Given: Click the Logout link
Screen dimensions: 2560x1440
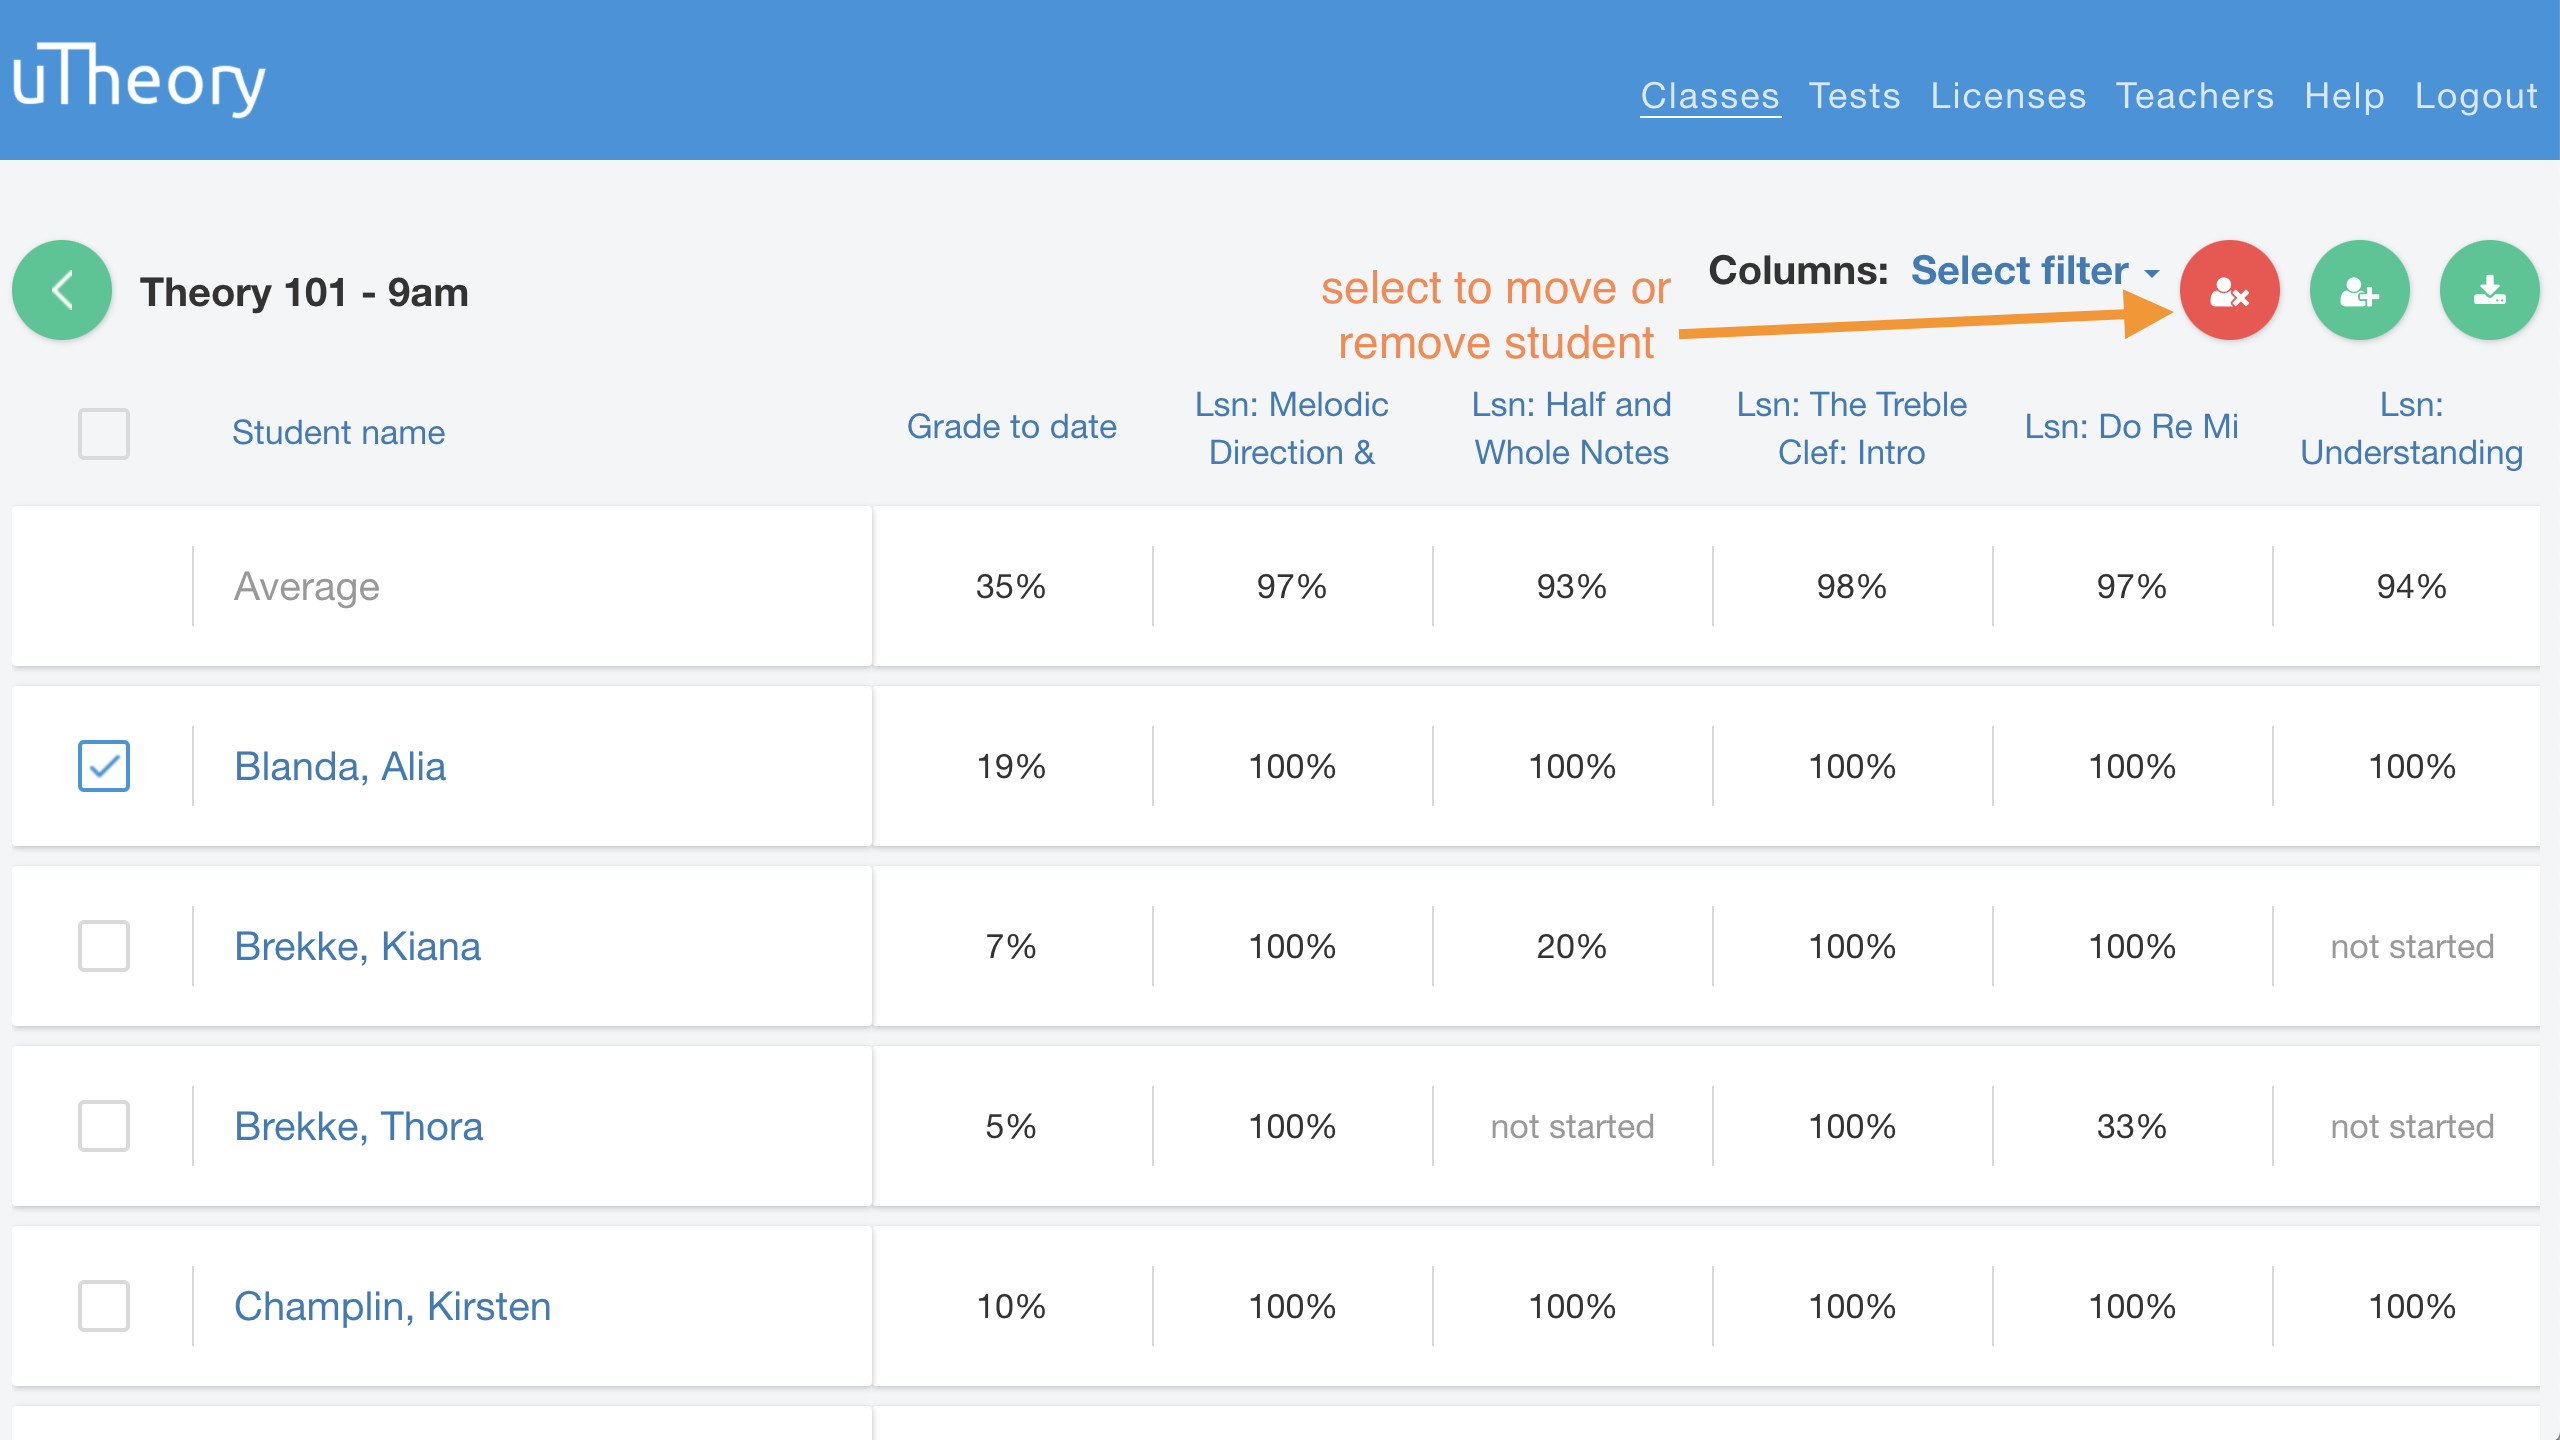Looking at the screenshot, I should pyautogui.click(x=2476, y=96).
